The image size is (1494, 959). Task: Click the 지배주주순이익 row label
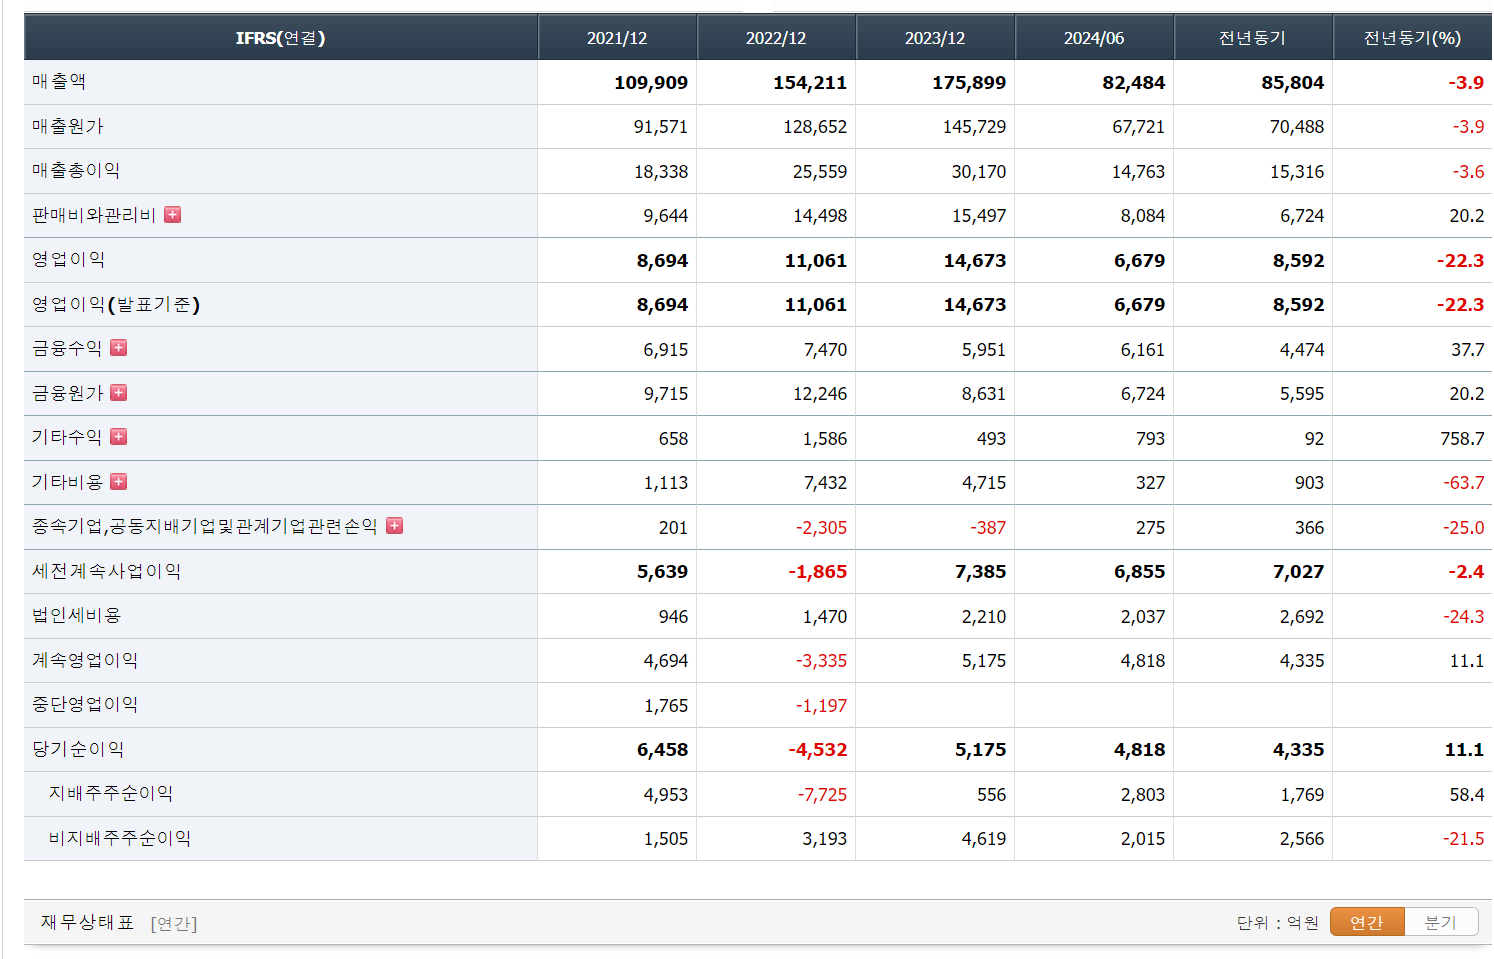pyautogui.click(x=111, y=793)
